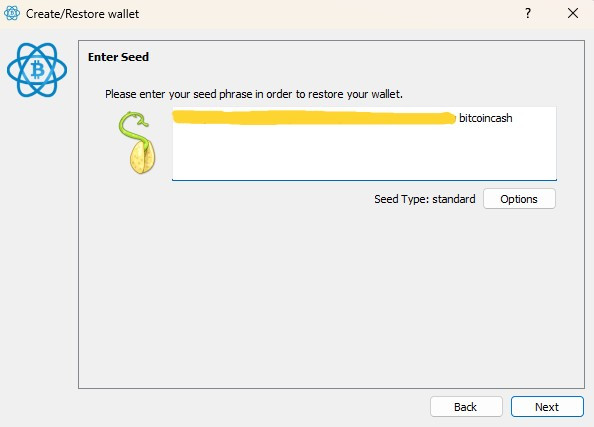The image size is (594, 427).
Task: Click the yellow-redacted seed text
Action: click(x=314, y=117)
